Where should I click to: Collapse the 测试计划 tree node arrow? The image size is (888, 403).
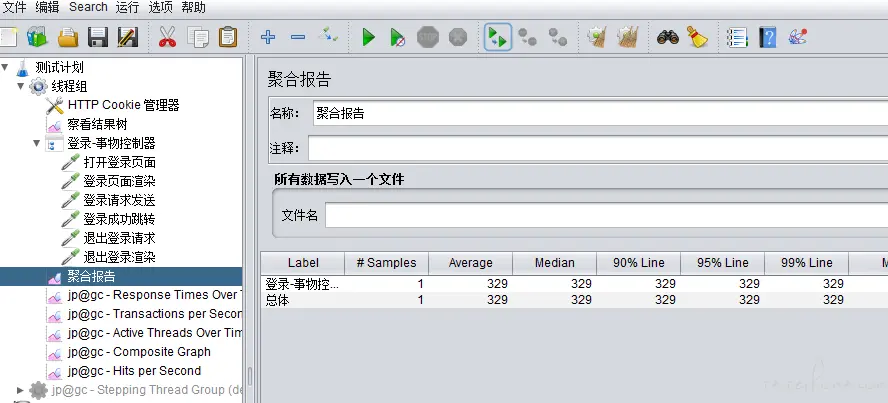5,68
